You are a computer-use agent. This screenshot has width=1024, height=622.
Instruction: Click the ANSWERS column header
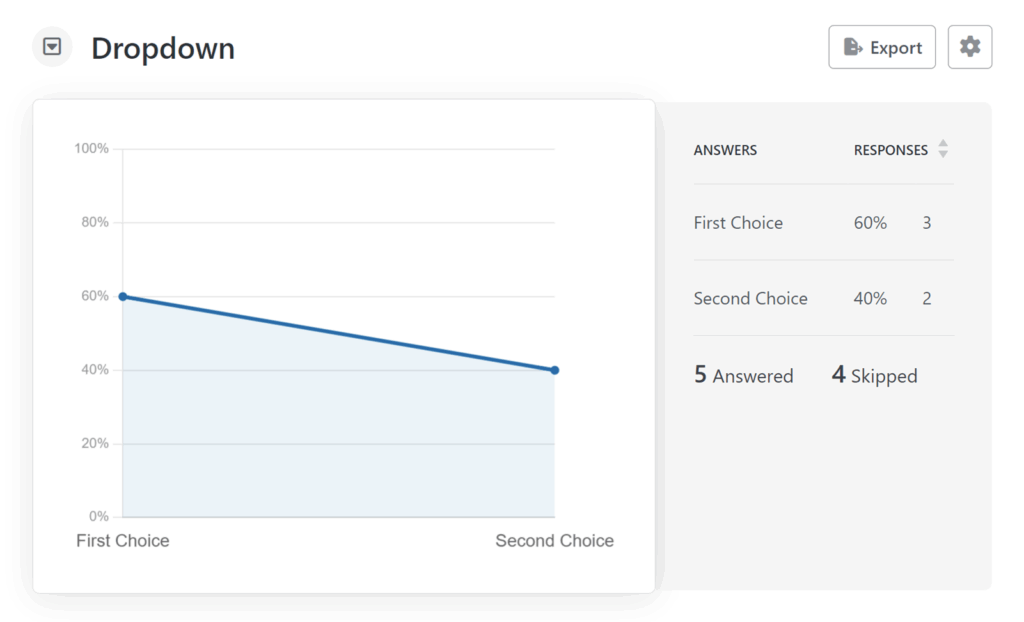[x=725, y=150]
